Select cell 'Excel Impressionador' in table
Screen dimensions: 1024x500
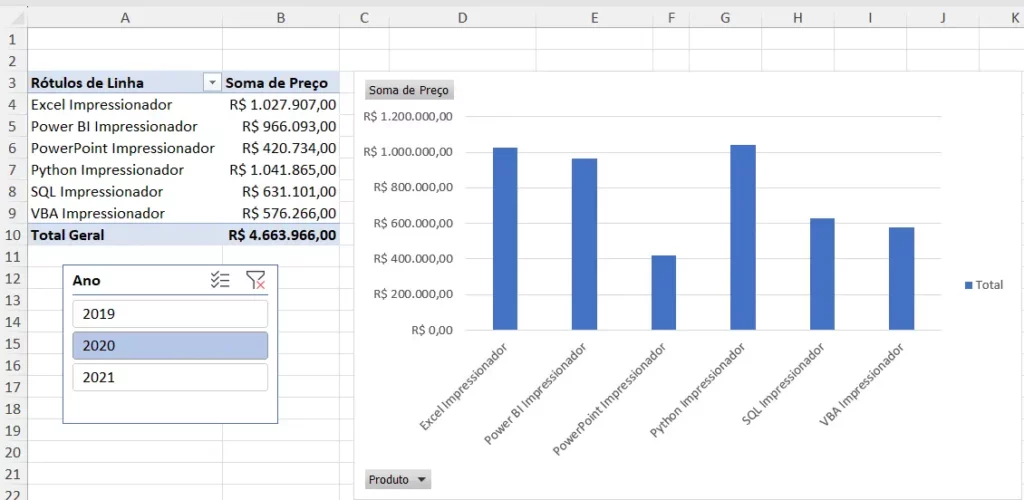pyautogui.click(x=125, y=104)
